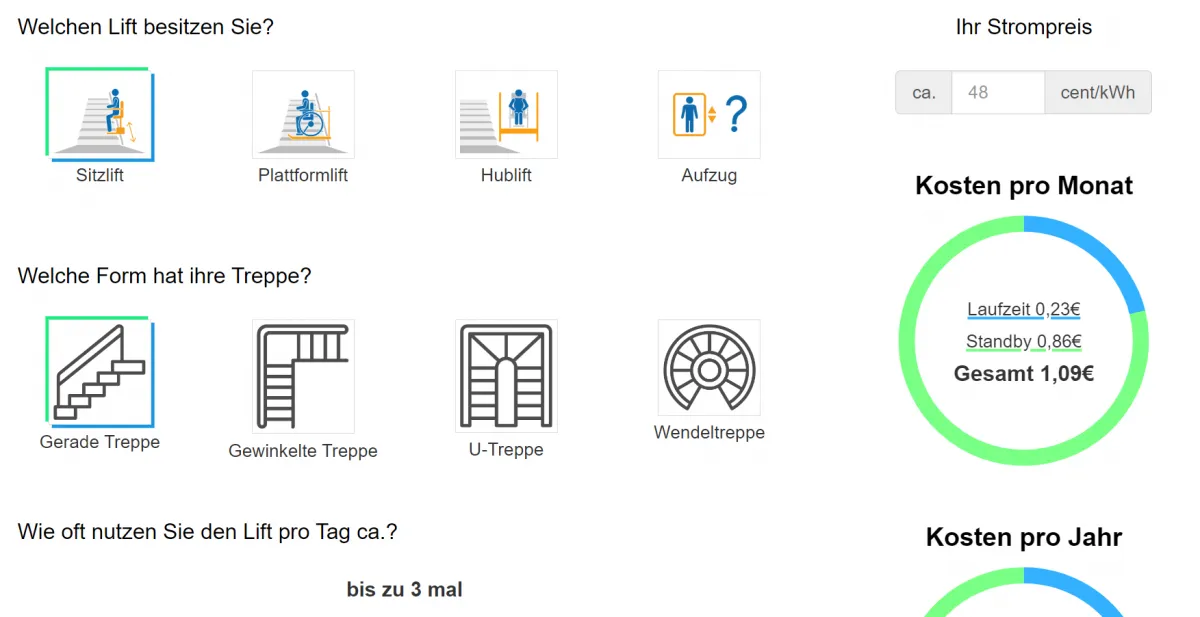The image size is (1200, 617).
Task: Select the Hublift icon
Action: 506,114
